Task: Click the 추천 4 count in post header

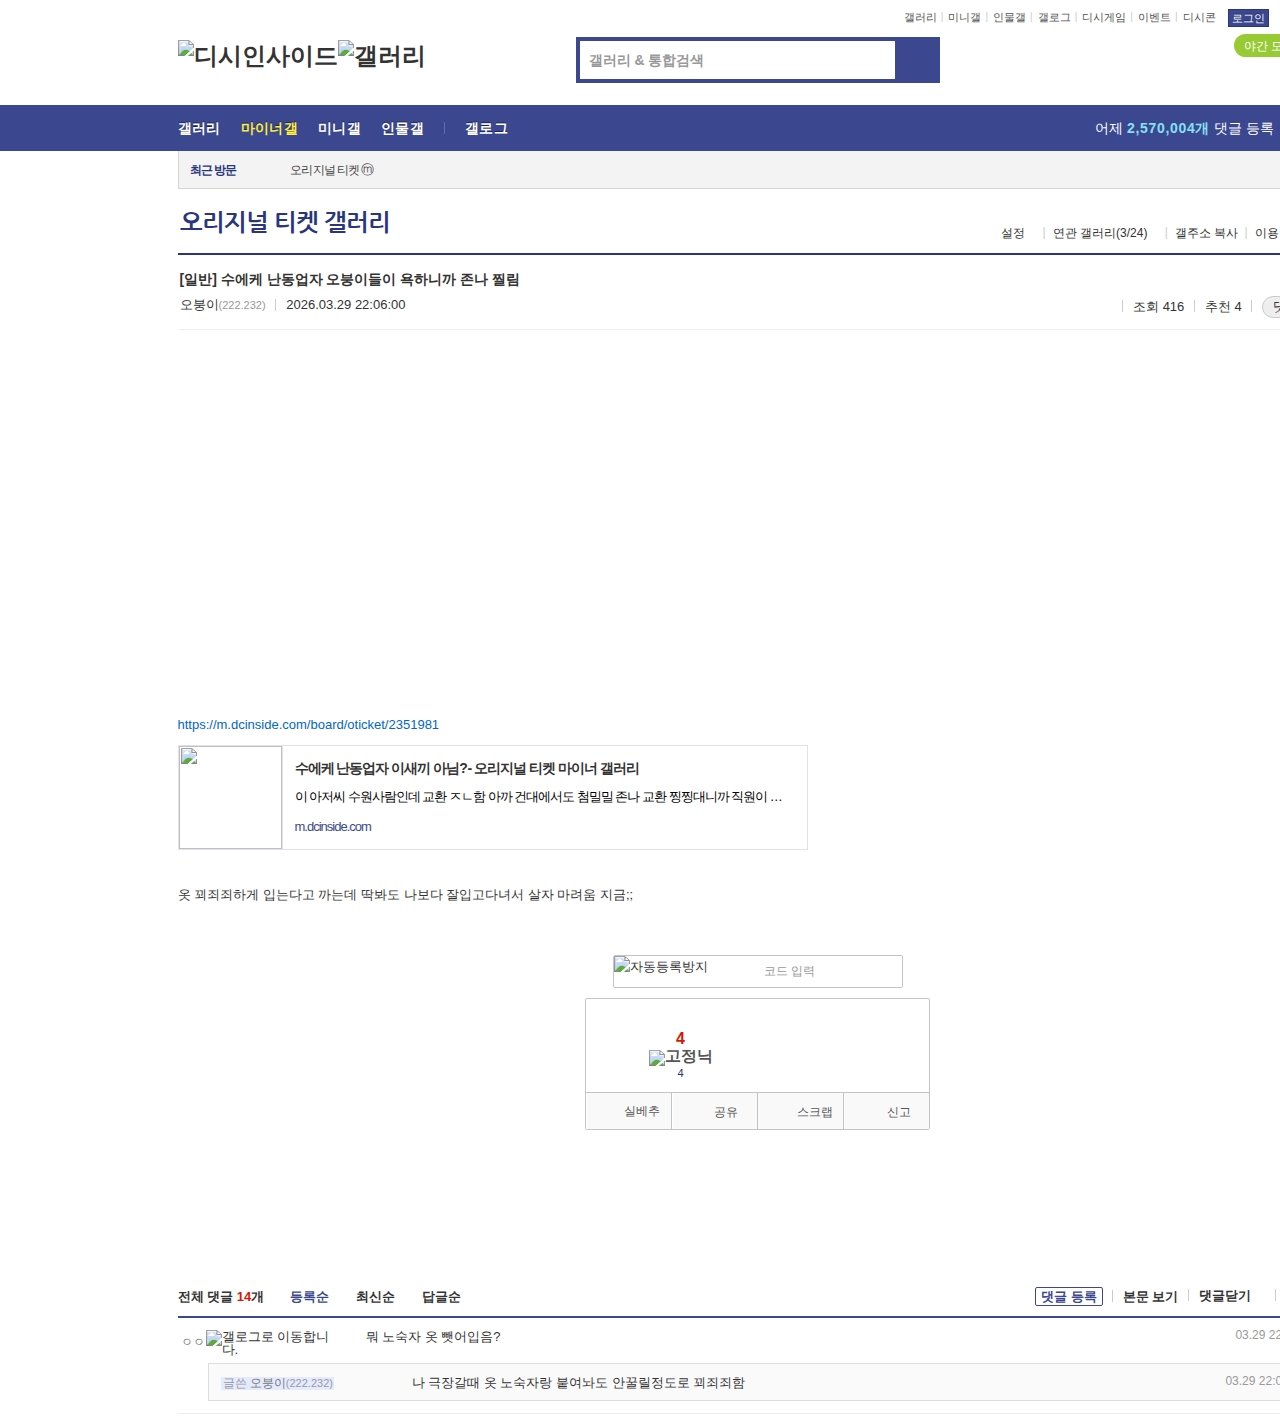Action: [1223, 307]
